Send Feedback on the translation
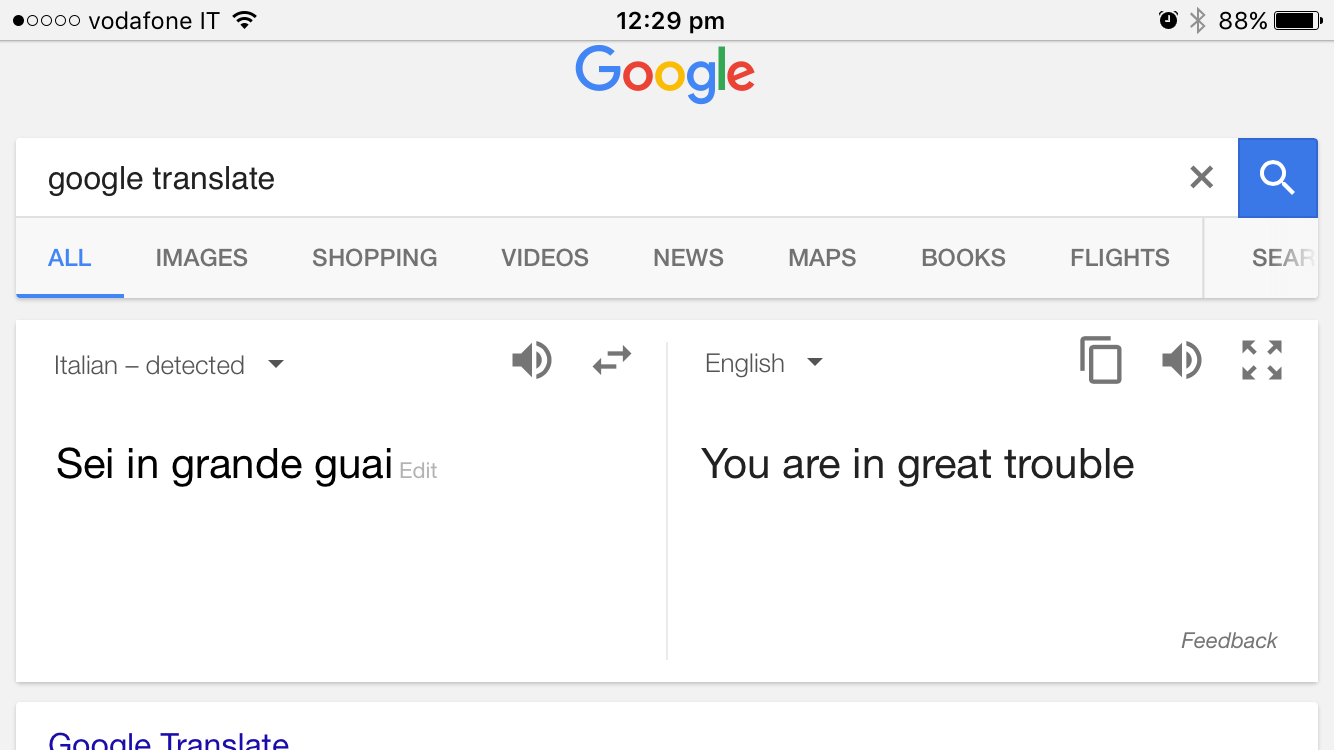1334x750 pixels. (1229, 641)
